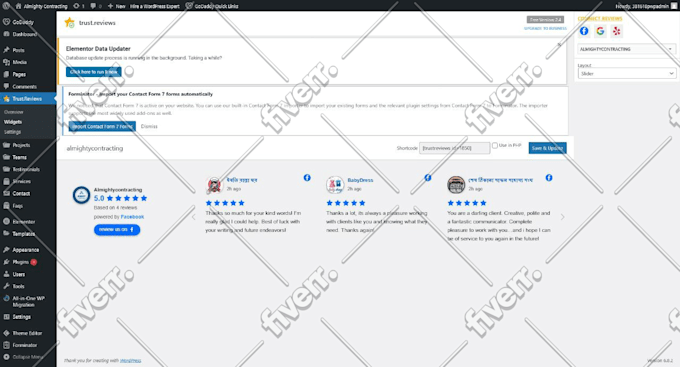Open the Howdy user account menu
Image resolution: width=680 pixels, height=367 pixels.
click(647, 6)
